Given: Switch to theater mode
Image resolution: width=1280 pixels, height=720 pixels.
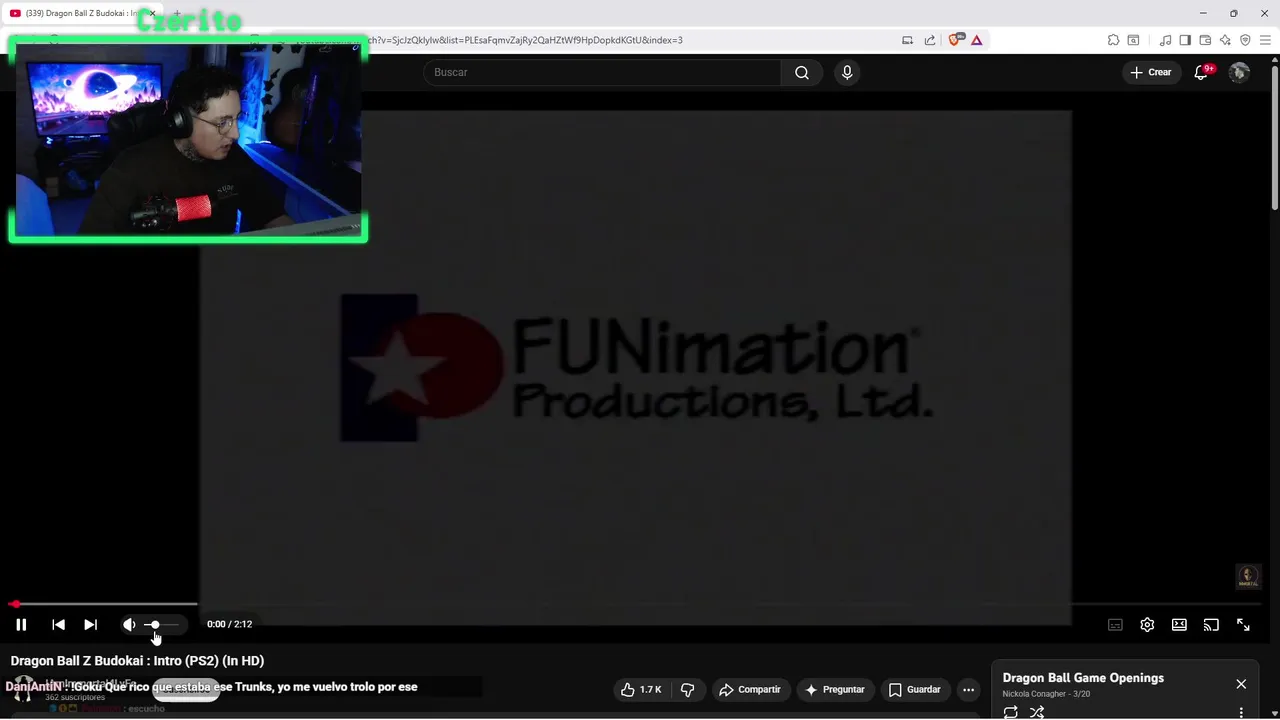Looking at the screenshot, I should tap(1179, 625).
